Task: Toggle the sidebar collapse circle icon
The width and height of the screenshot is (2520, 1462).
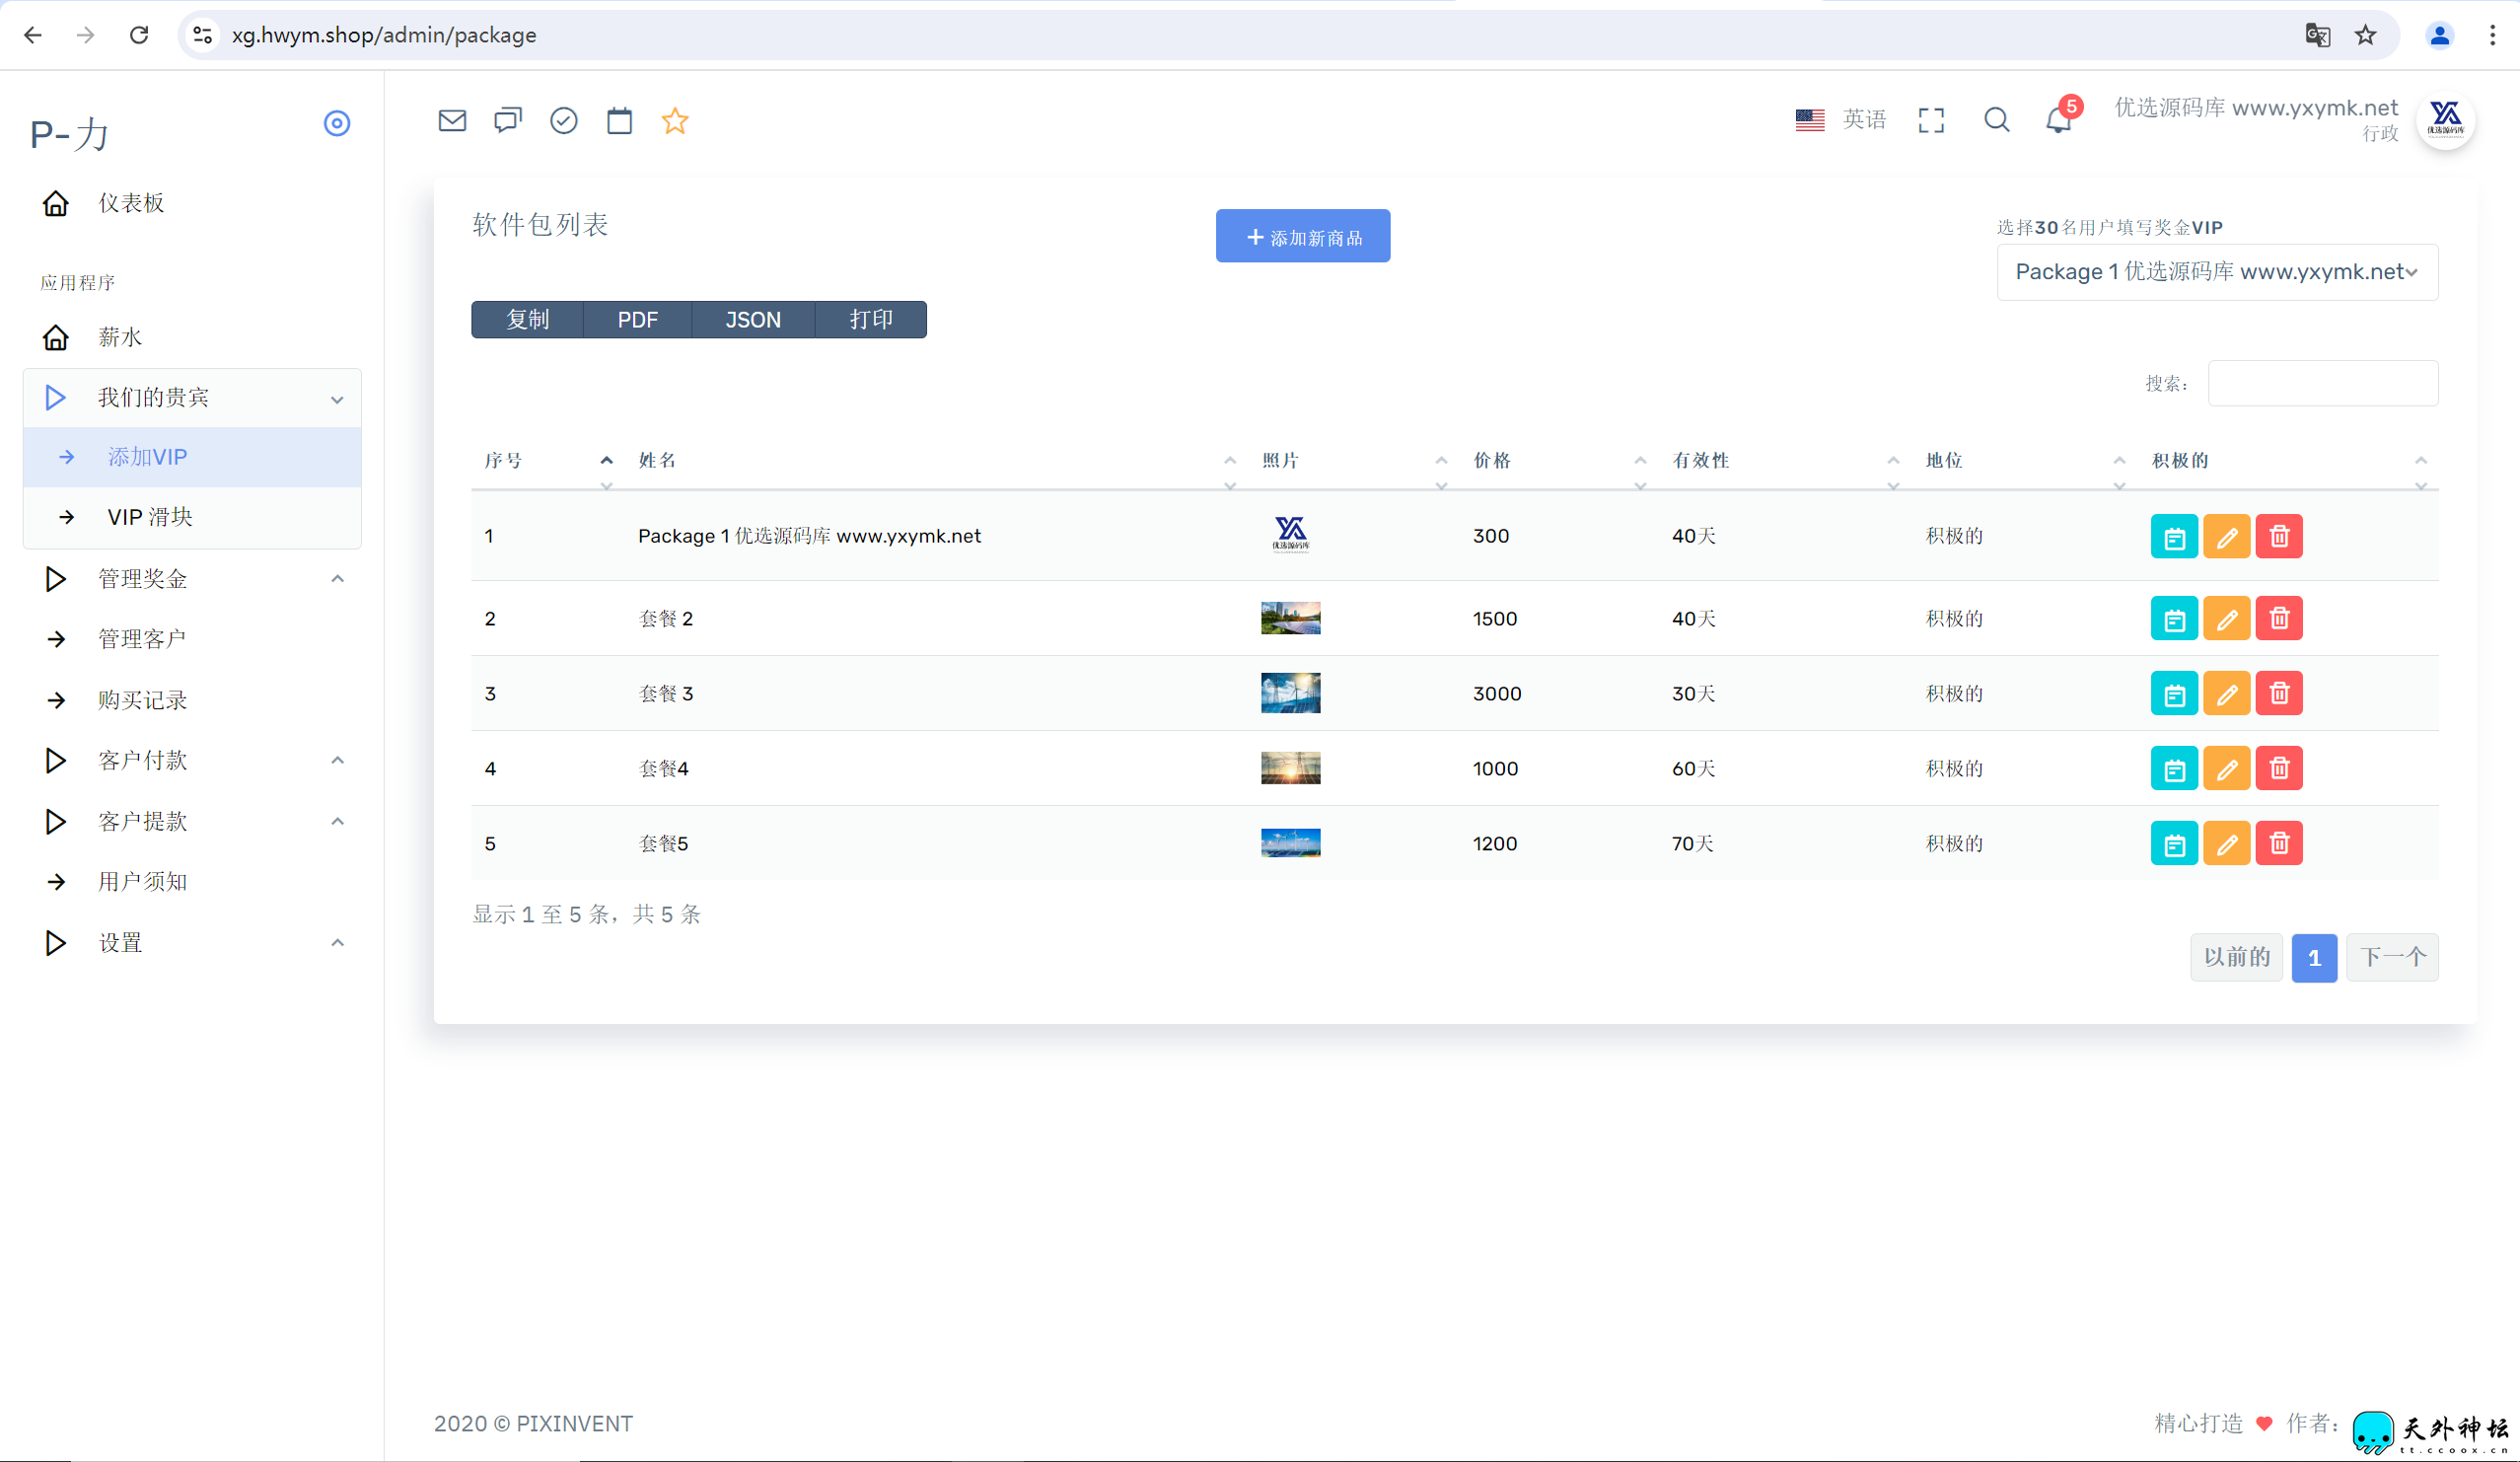Action: [x=337, y=123]
